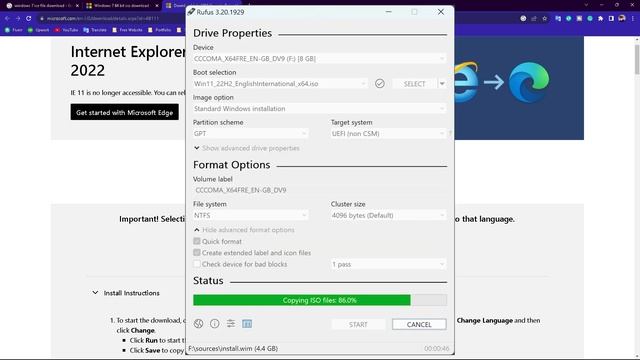Open the Boot selection dropdown
Image resolution: width=640 pixels, height=360 pixels.
tap(280, 84)
